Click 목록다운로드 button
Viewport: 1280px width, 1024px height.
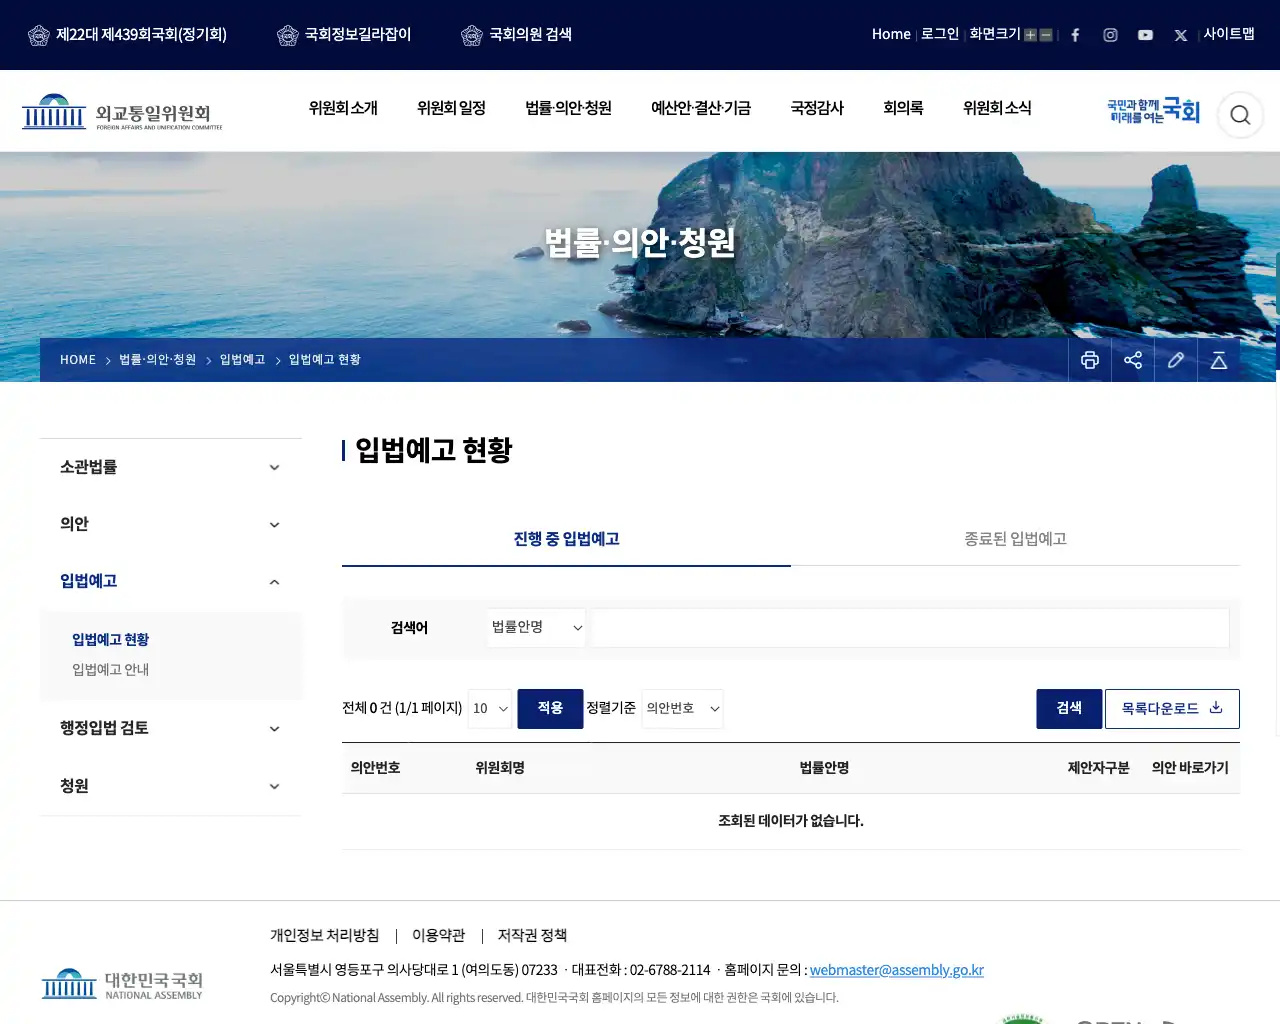(1172, 708)
